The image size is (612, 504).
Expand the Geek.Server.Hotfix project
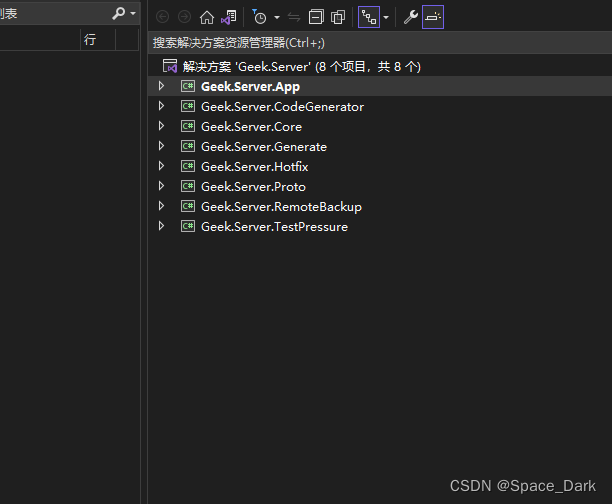[161, 166]
